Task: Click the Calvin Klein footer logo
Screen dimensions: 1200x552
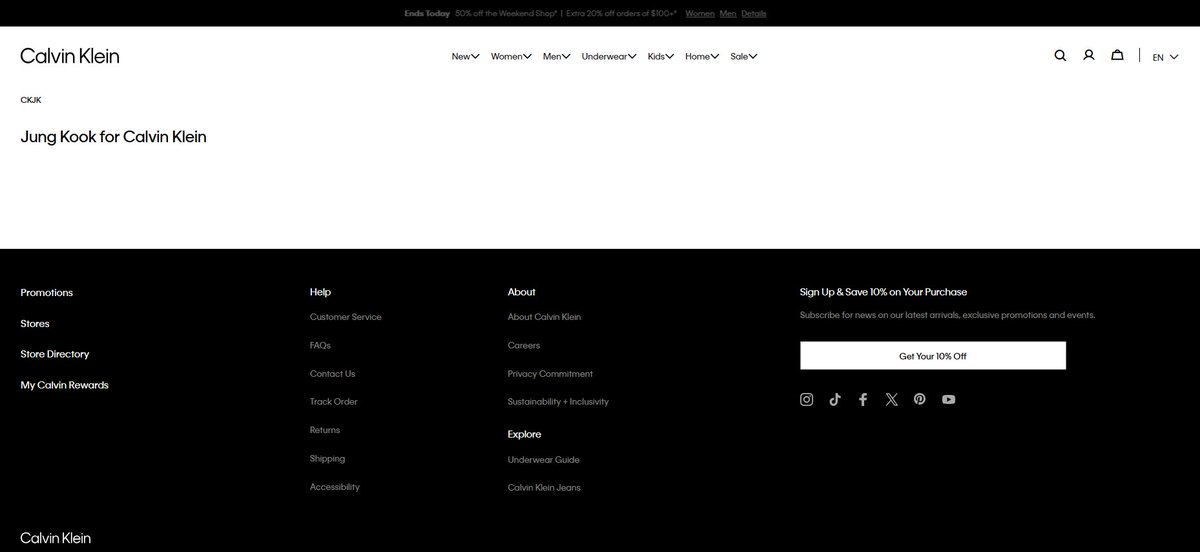Action: [56, 538]
